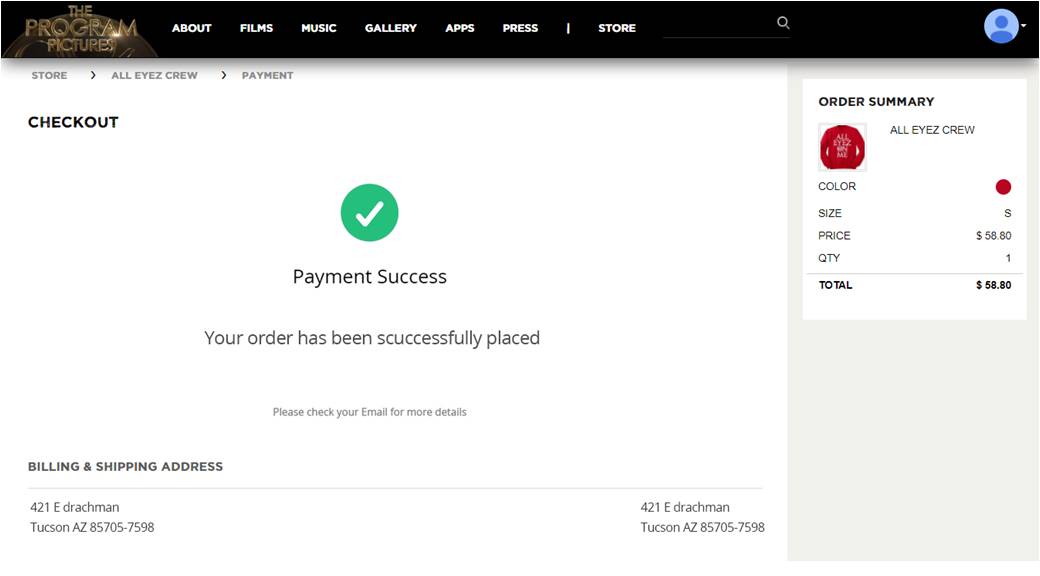Click the red color swatch

point(1003,186)
